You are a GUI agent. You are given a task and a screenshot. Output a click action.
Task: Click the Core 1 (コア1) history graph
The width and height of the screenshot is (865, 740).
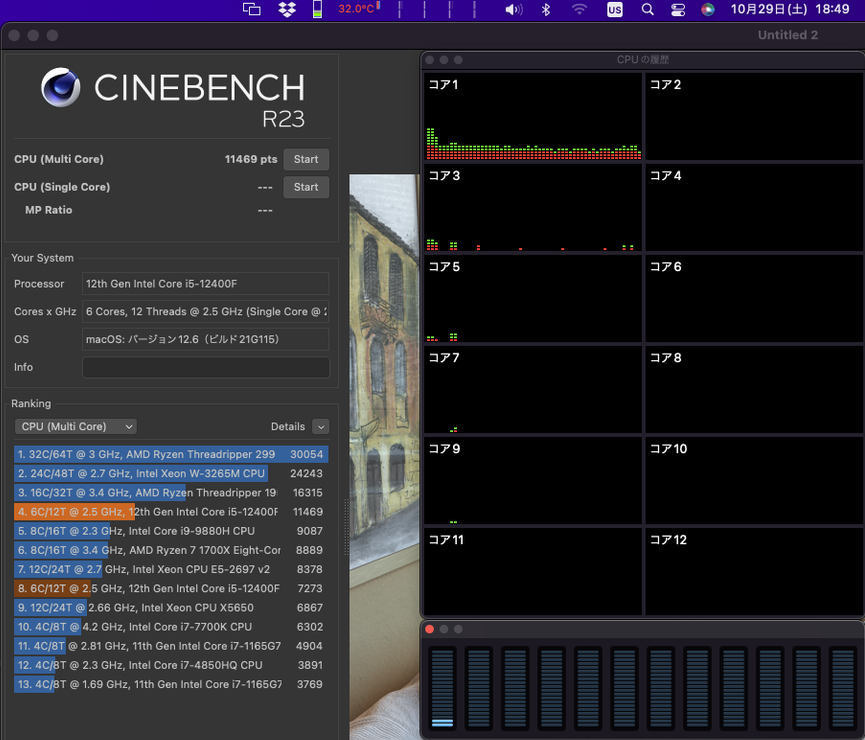(x=533, y=116)
